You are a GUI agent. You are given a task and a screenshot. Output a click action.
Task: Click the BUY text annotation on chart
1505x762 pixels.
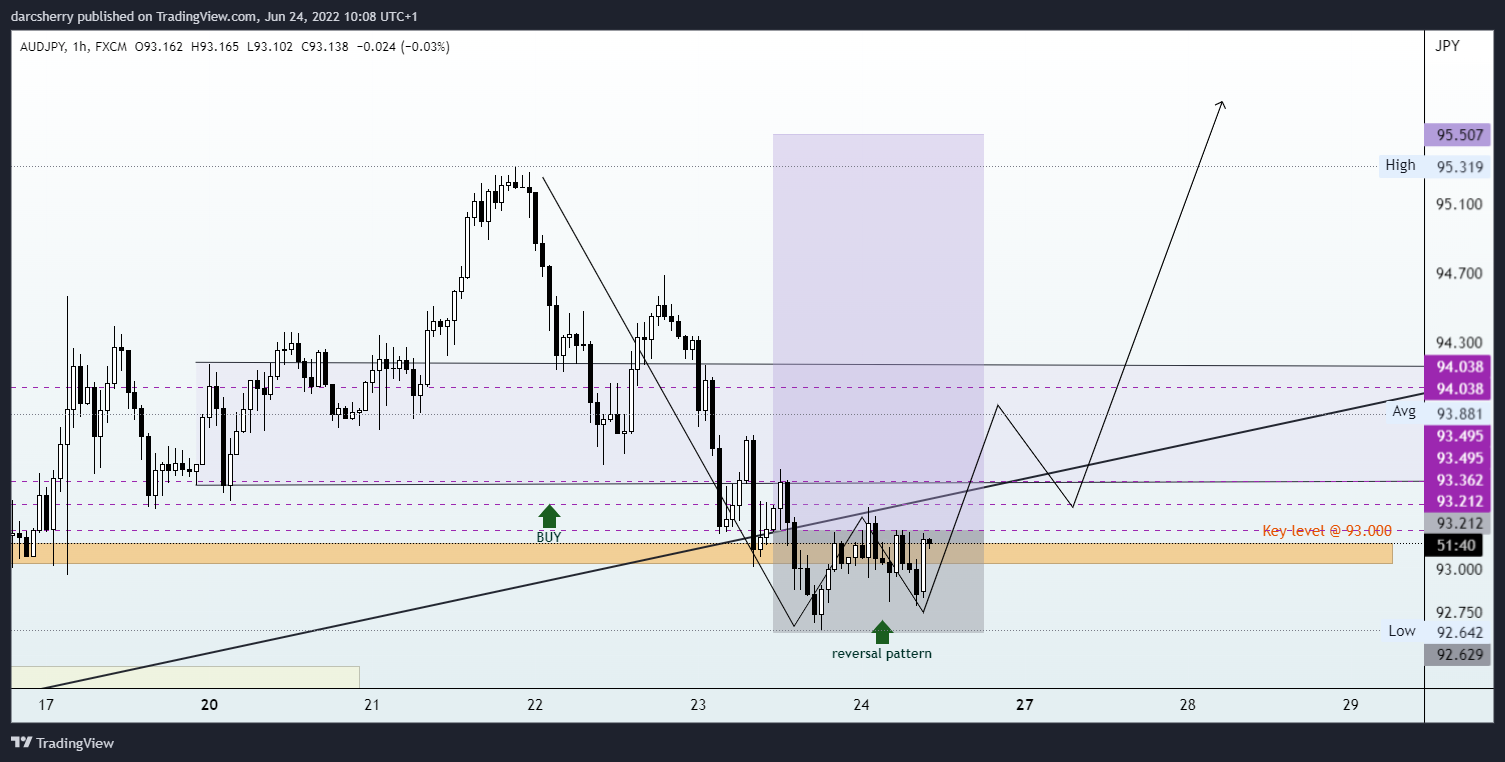click(549, 537)
